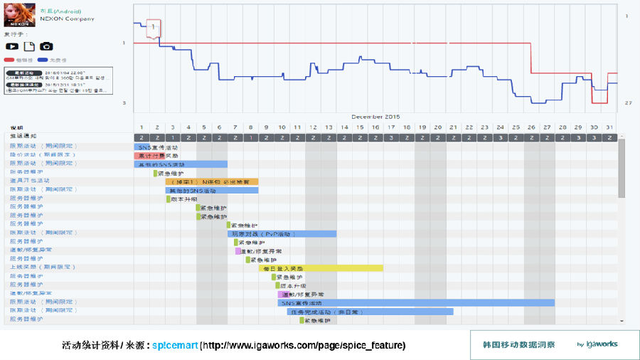Click the video play icon
This screenshot has width=640, height=360.
coord(12,47)
